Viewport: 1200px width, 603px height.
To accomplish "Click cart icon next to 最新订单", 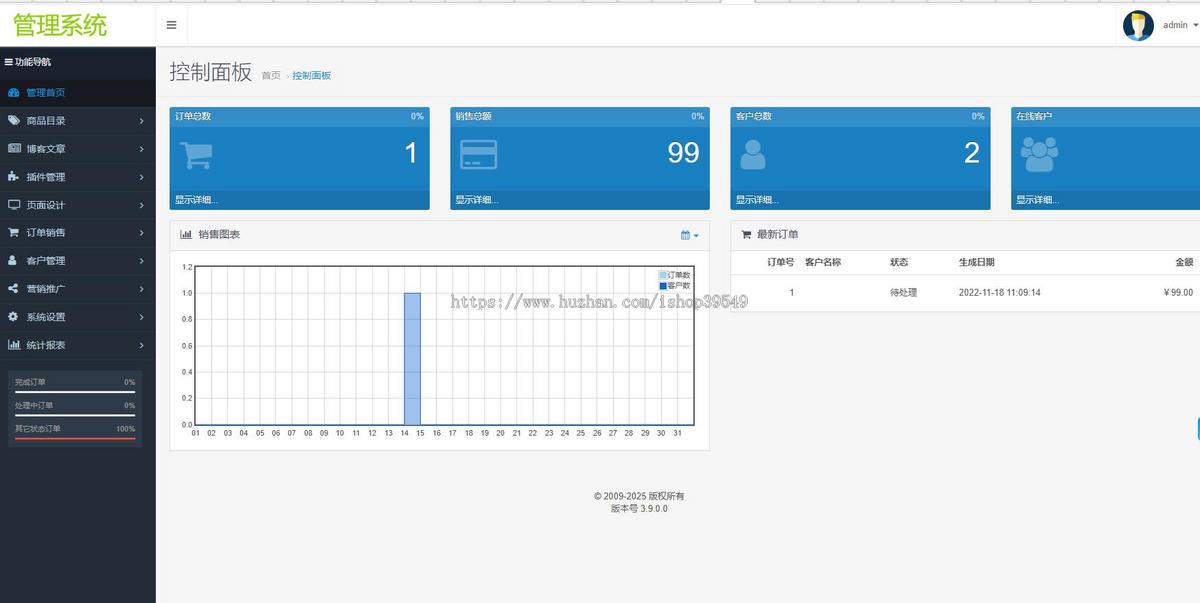I will pos(746,235).
